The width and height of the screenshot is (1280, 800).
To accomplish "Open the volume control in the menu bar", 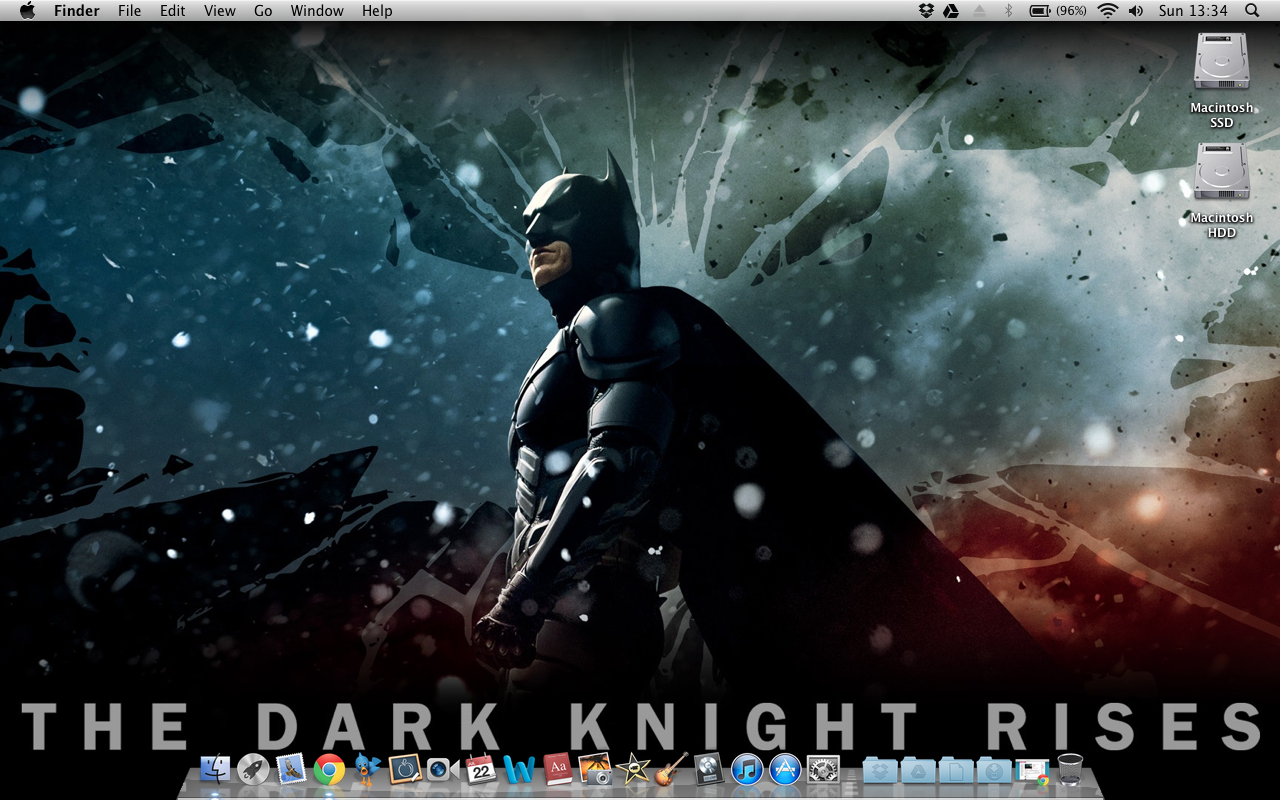I will [1135, 10].
